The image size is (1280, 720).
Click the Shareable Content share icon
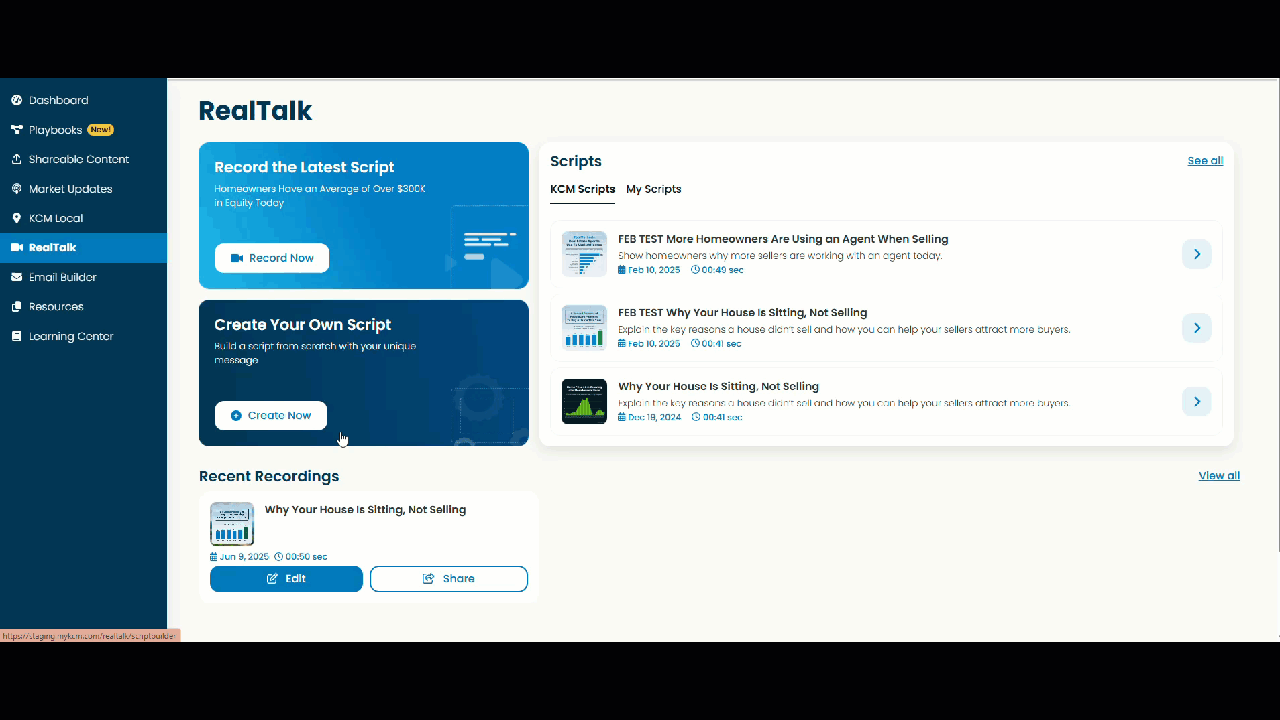click(x=16, y=159)
